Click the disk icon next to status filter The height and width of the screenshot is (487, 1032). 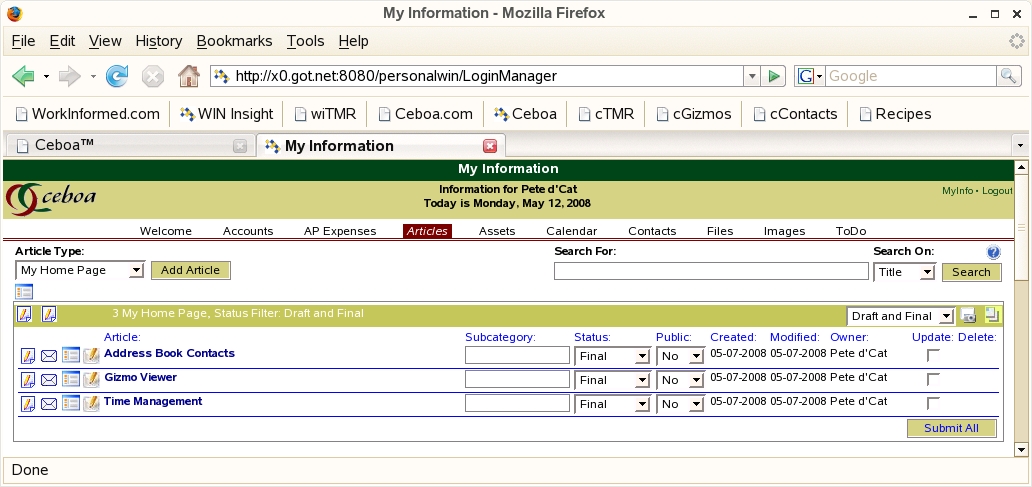click(968, 316)
